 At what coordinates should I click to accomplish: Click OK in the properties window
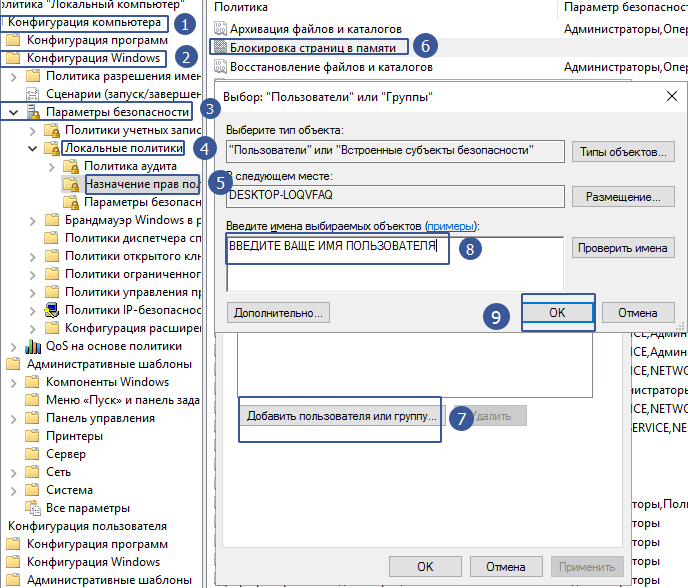point(425,566)
